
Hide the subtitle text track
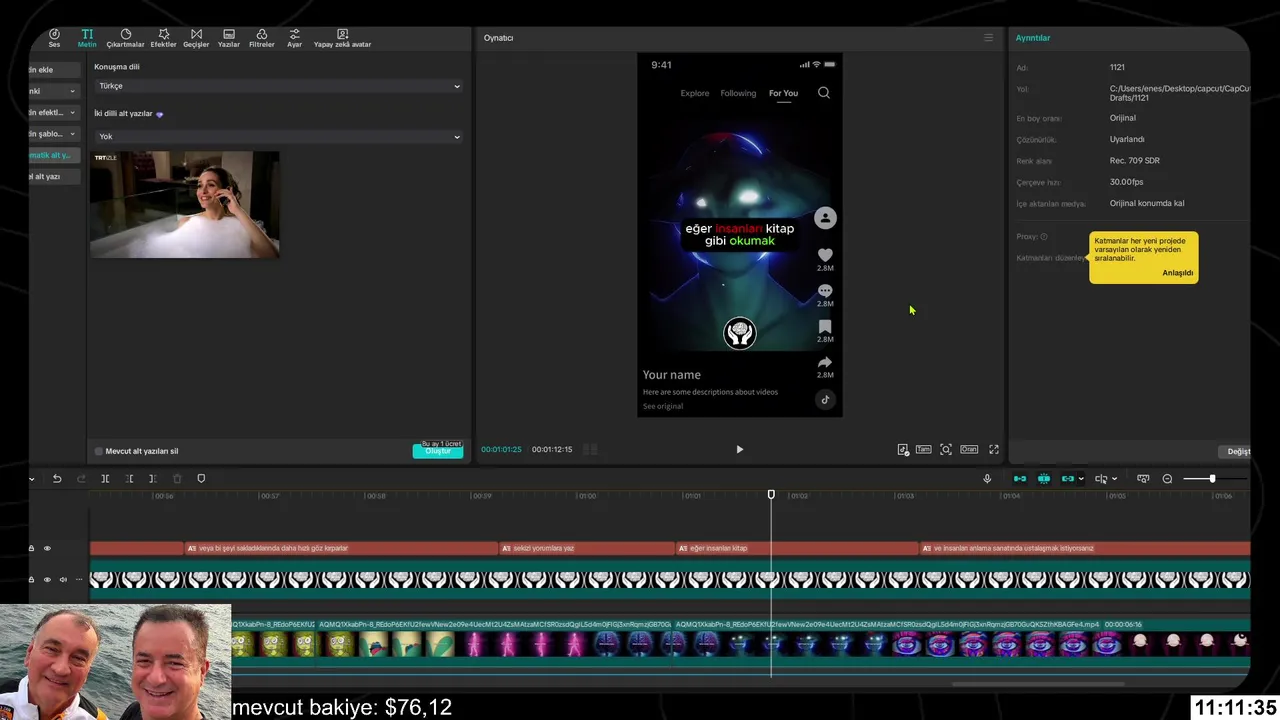pyautogui.click(x=46, y=548)
